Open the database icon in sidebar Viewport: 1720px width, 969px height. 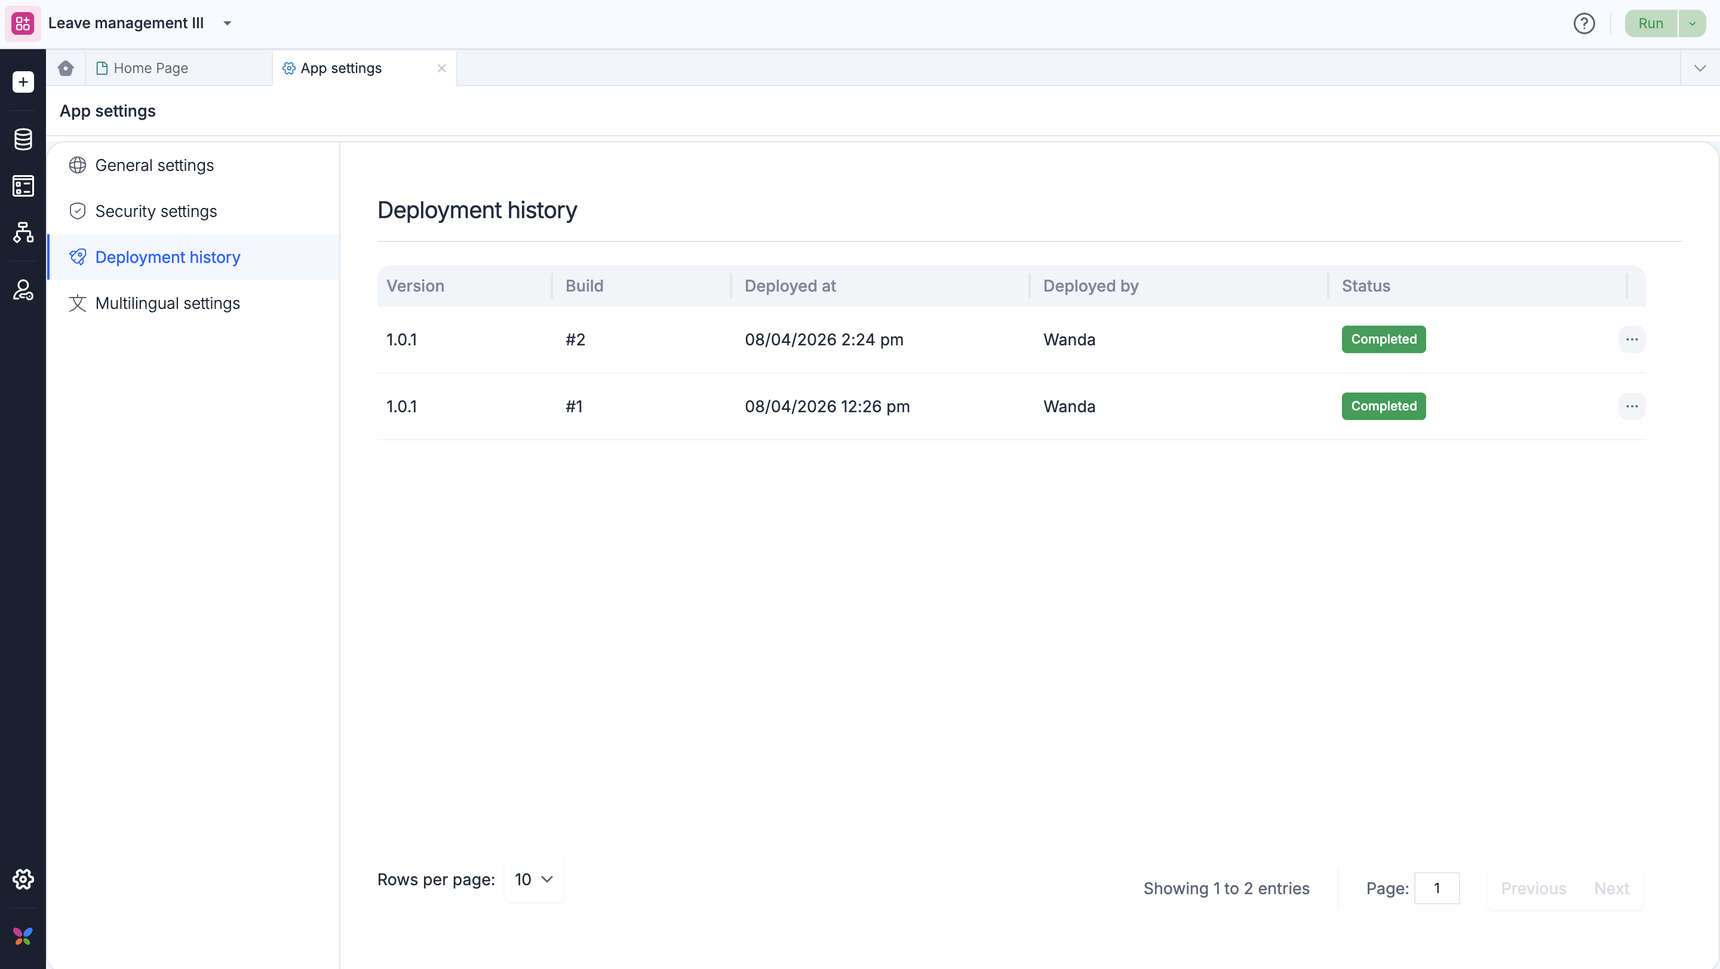(23, 139)
